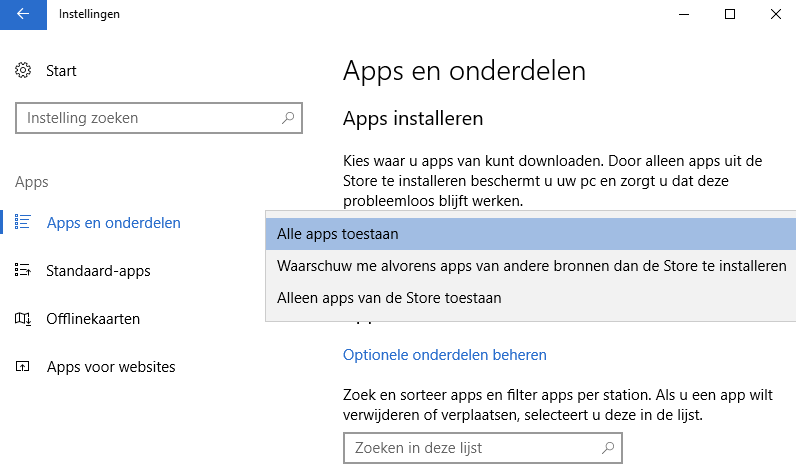796x476 pixels.
Task: Click into 'Zoeken in deze lijst' field
Action: click(470, 447)
